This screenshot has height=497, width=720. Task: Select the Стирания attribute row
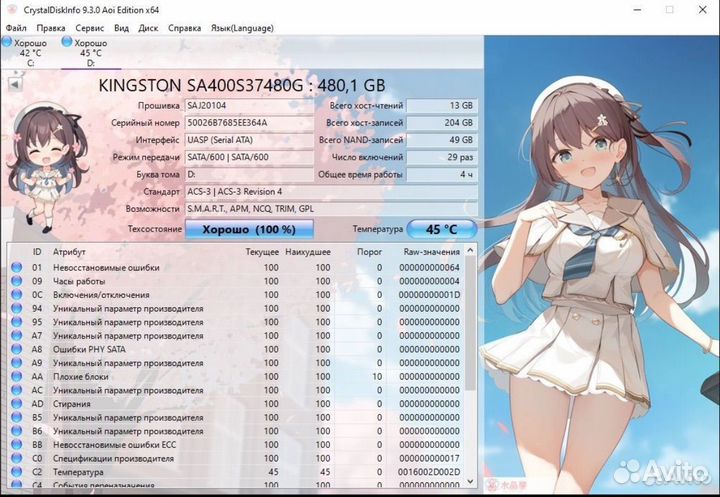point(236,403)
